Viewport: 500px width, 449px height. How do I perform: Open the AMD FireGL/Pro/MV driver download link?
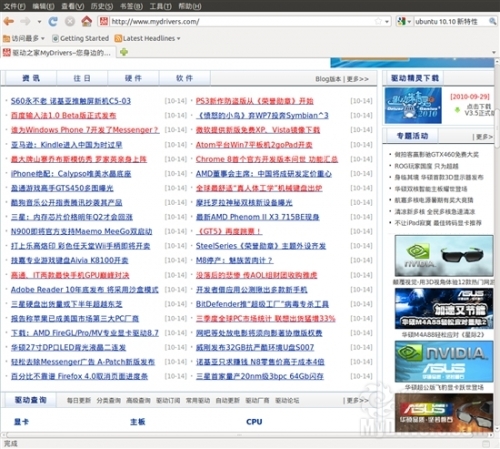pos(85,333)
